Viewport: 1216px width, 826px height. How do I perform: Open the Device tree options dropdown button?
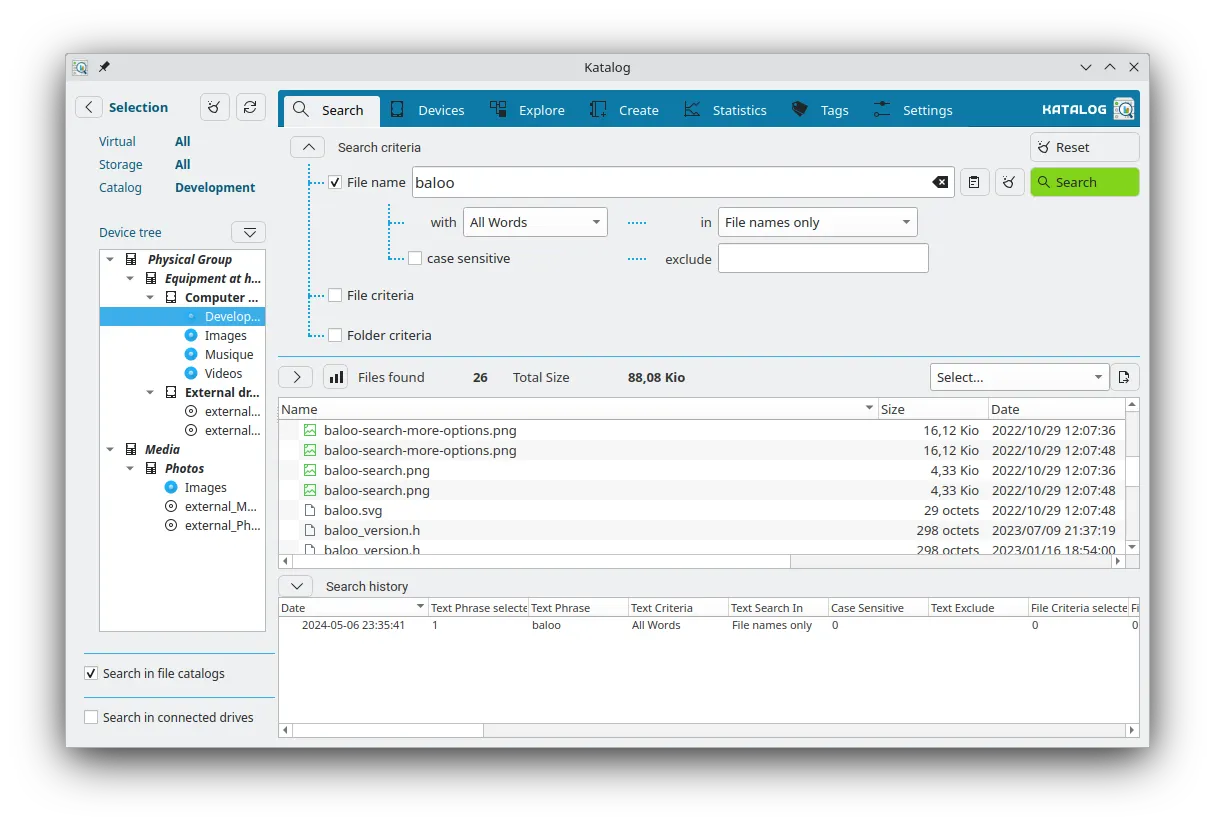249,232
